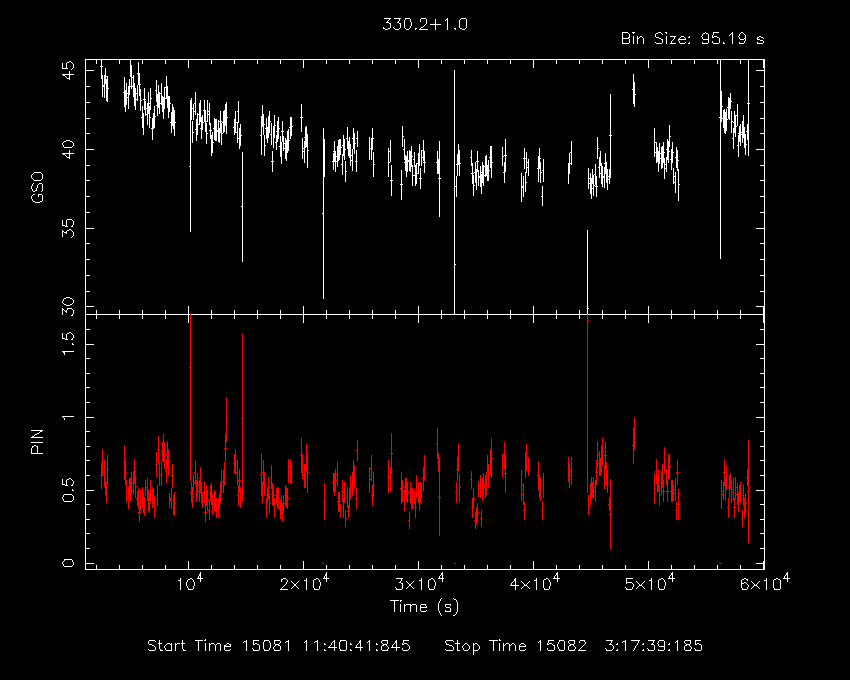Image resolution: width=850 pixels, height=680 pixels.
Task: Click the time axis label 3×10^4
Action: (420, 583)
